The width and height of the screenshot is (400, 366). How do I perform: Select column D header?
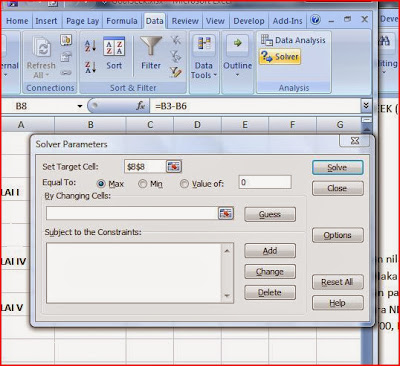coord(197,125)
